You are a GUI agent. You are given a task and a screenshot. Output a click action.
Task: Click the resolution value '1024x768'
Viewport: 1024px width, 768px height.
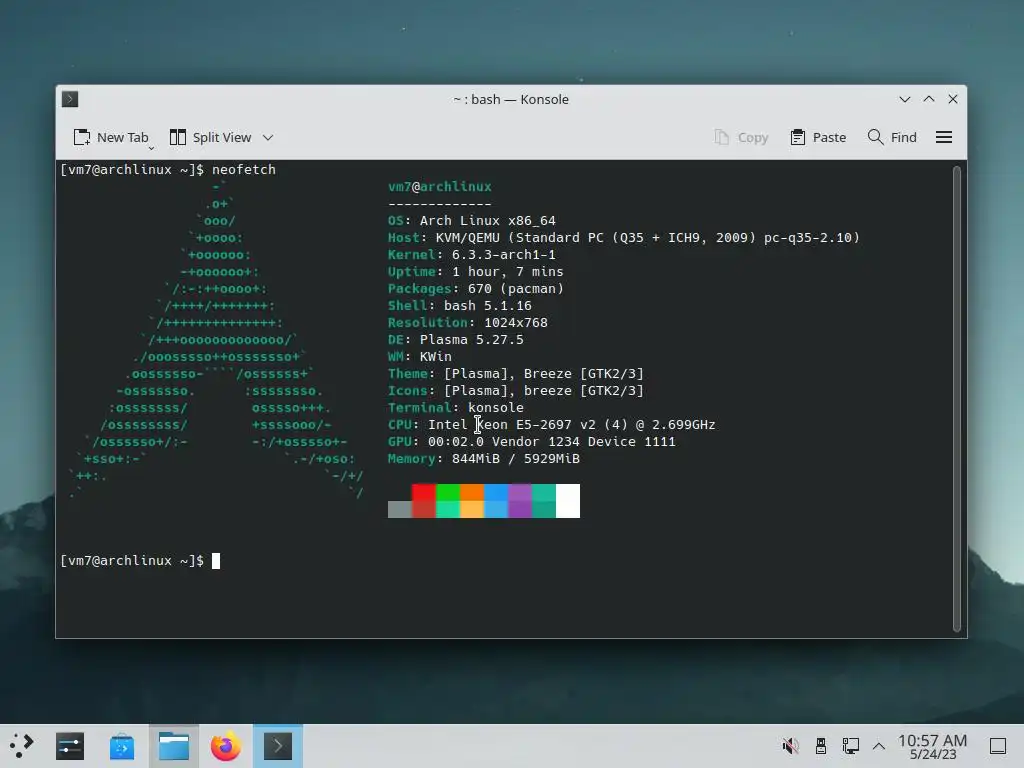516,323
